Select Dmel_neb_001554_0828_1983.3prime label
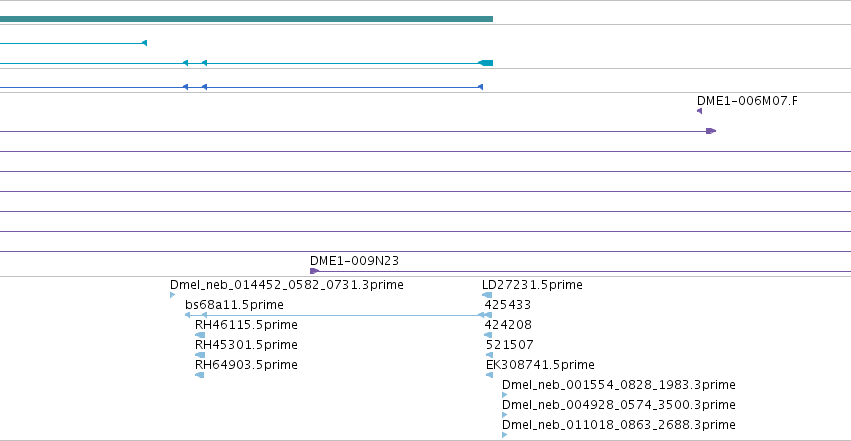Screen dimensions: 851x441 [x=619, y=385]
